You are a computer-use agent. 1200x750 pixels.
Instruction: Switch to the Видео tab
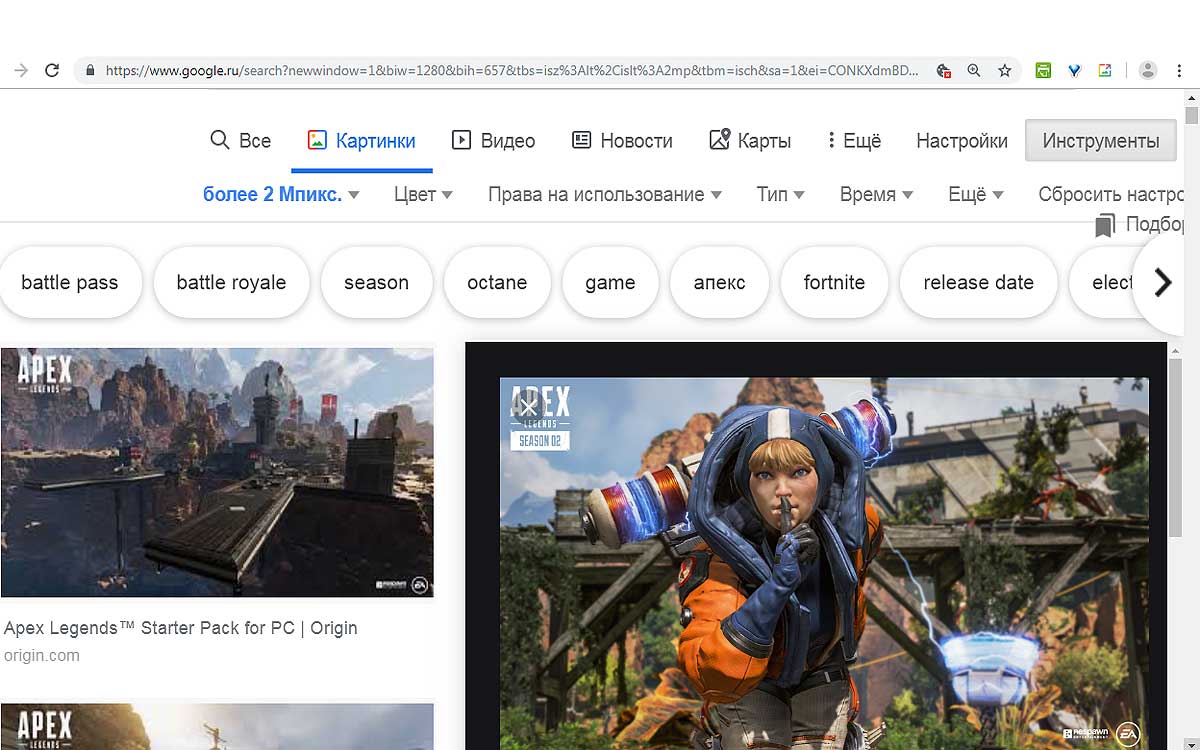pos(493,141)
